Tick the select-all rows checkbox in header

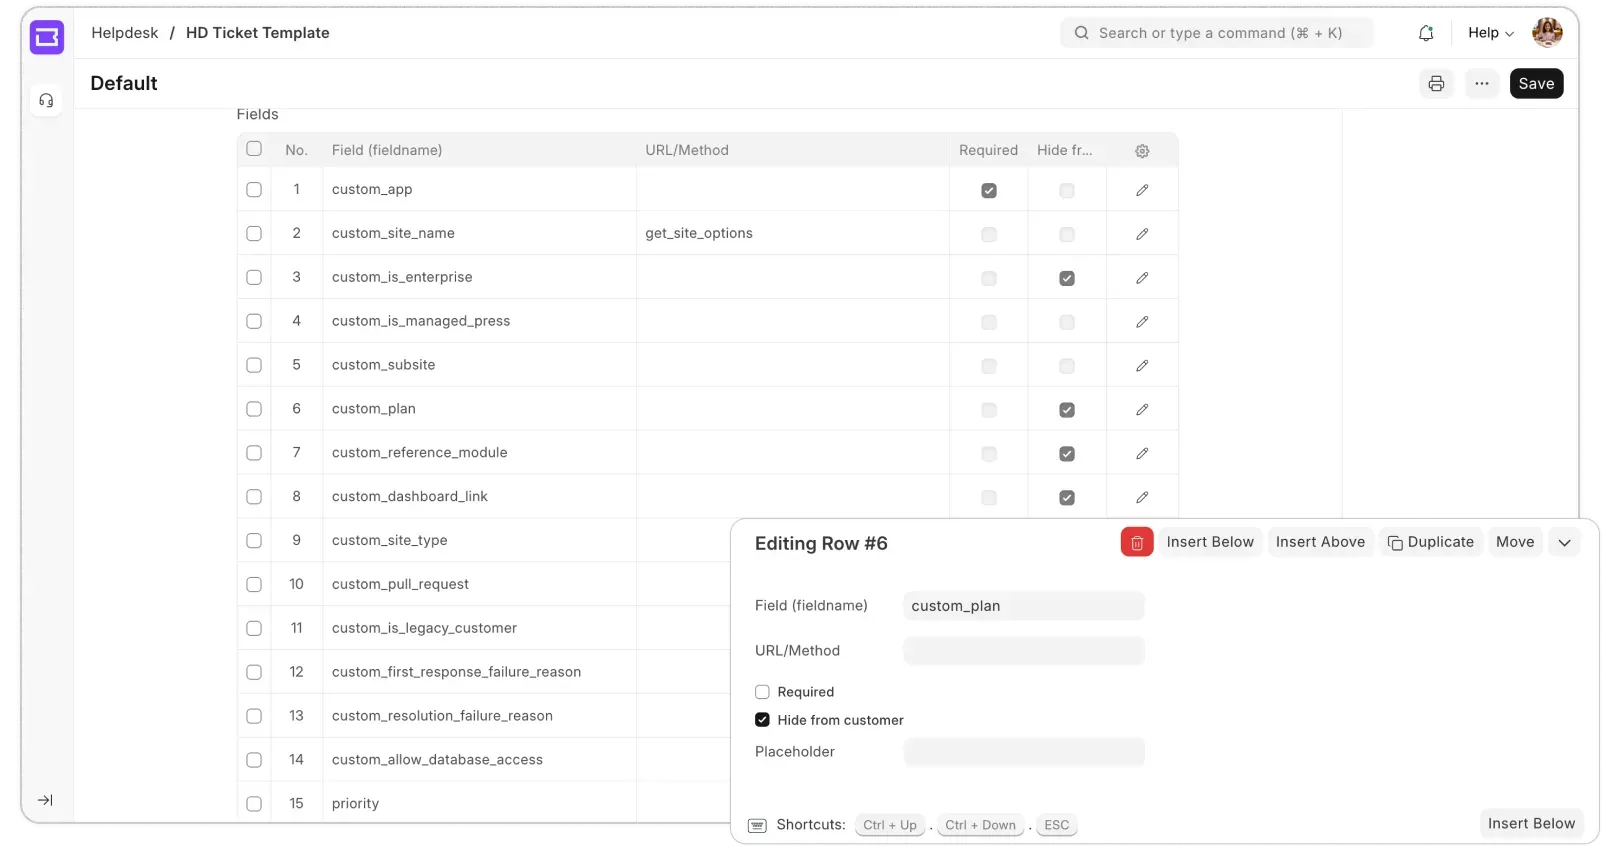click(x=254, y=149)
